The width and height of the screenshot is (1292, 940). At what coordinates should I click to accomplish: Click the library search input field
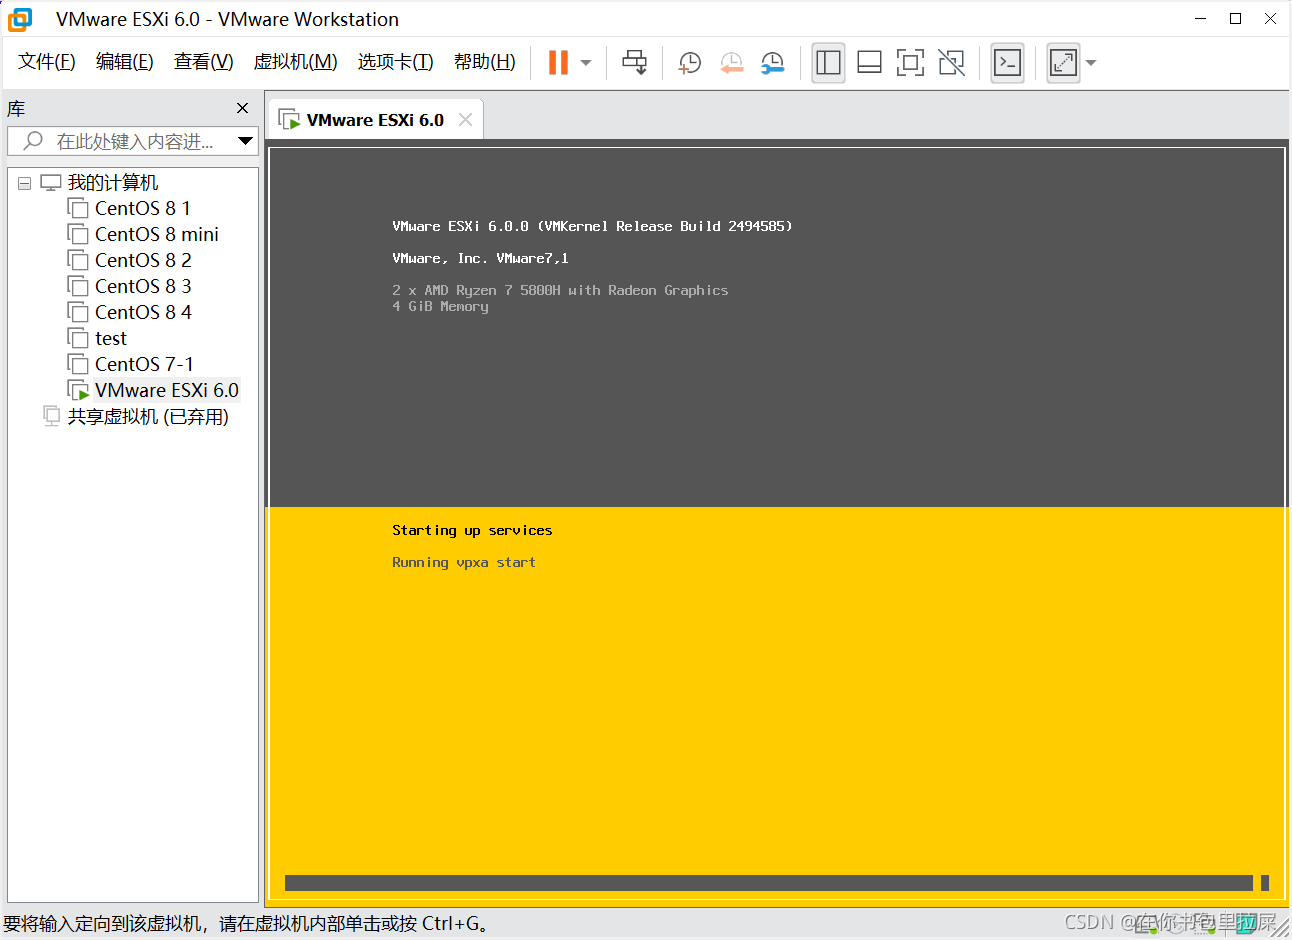pyautogui.click(x=132, y=141)
